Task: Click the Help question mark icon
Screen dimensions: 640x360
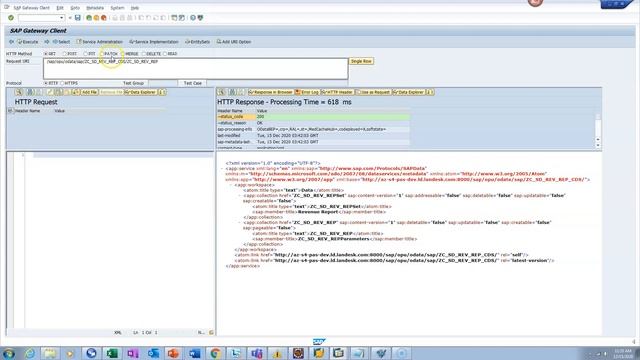Action: click(193, 18)
